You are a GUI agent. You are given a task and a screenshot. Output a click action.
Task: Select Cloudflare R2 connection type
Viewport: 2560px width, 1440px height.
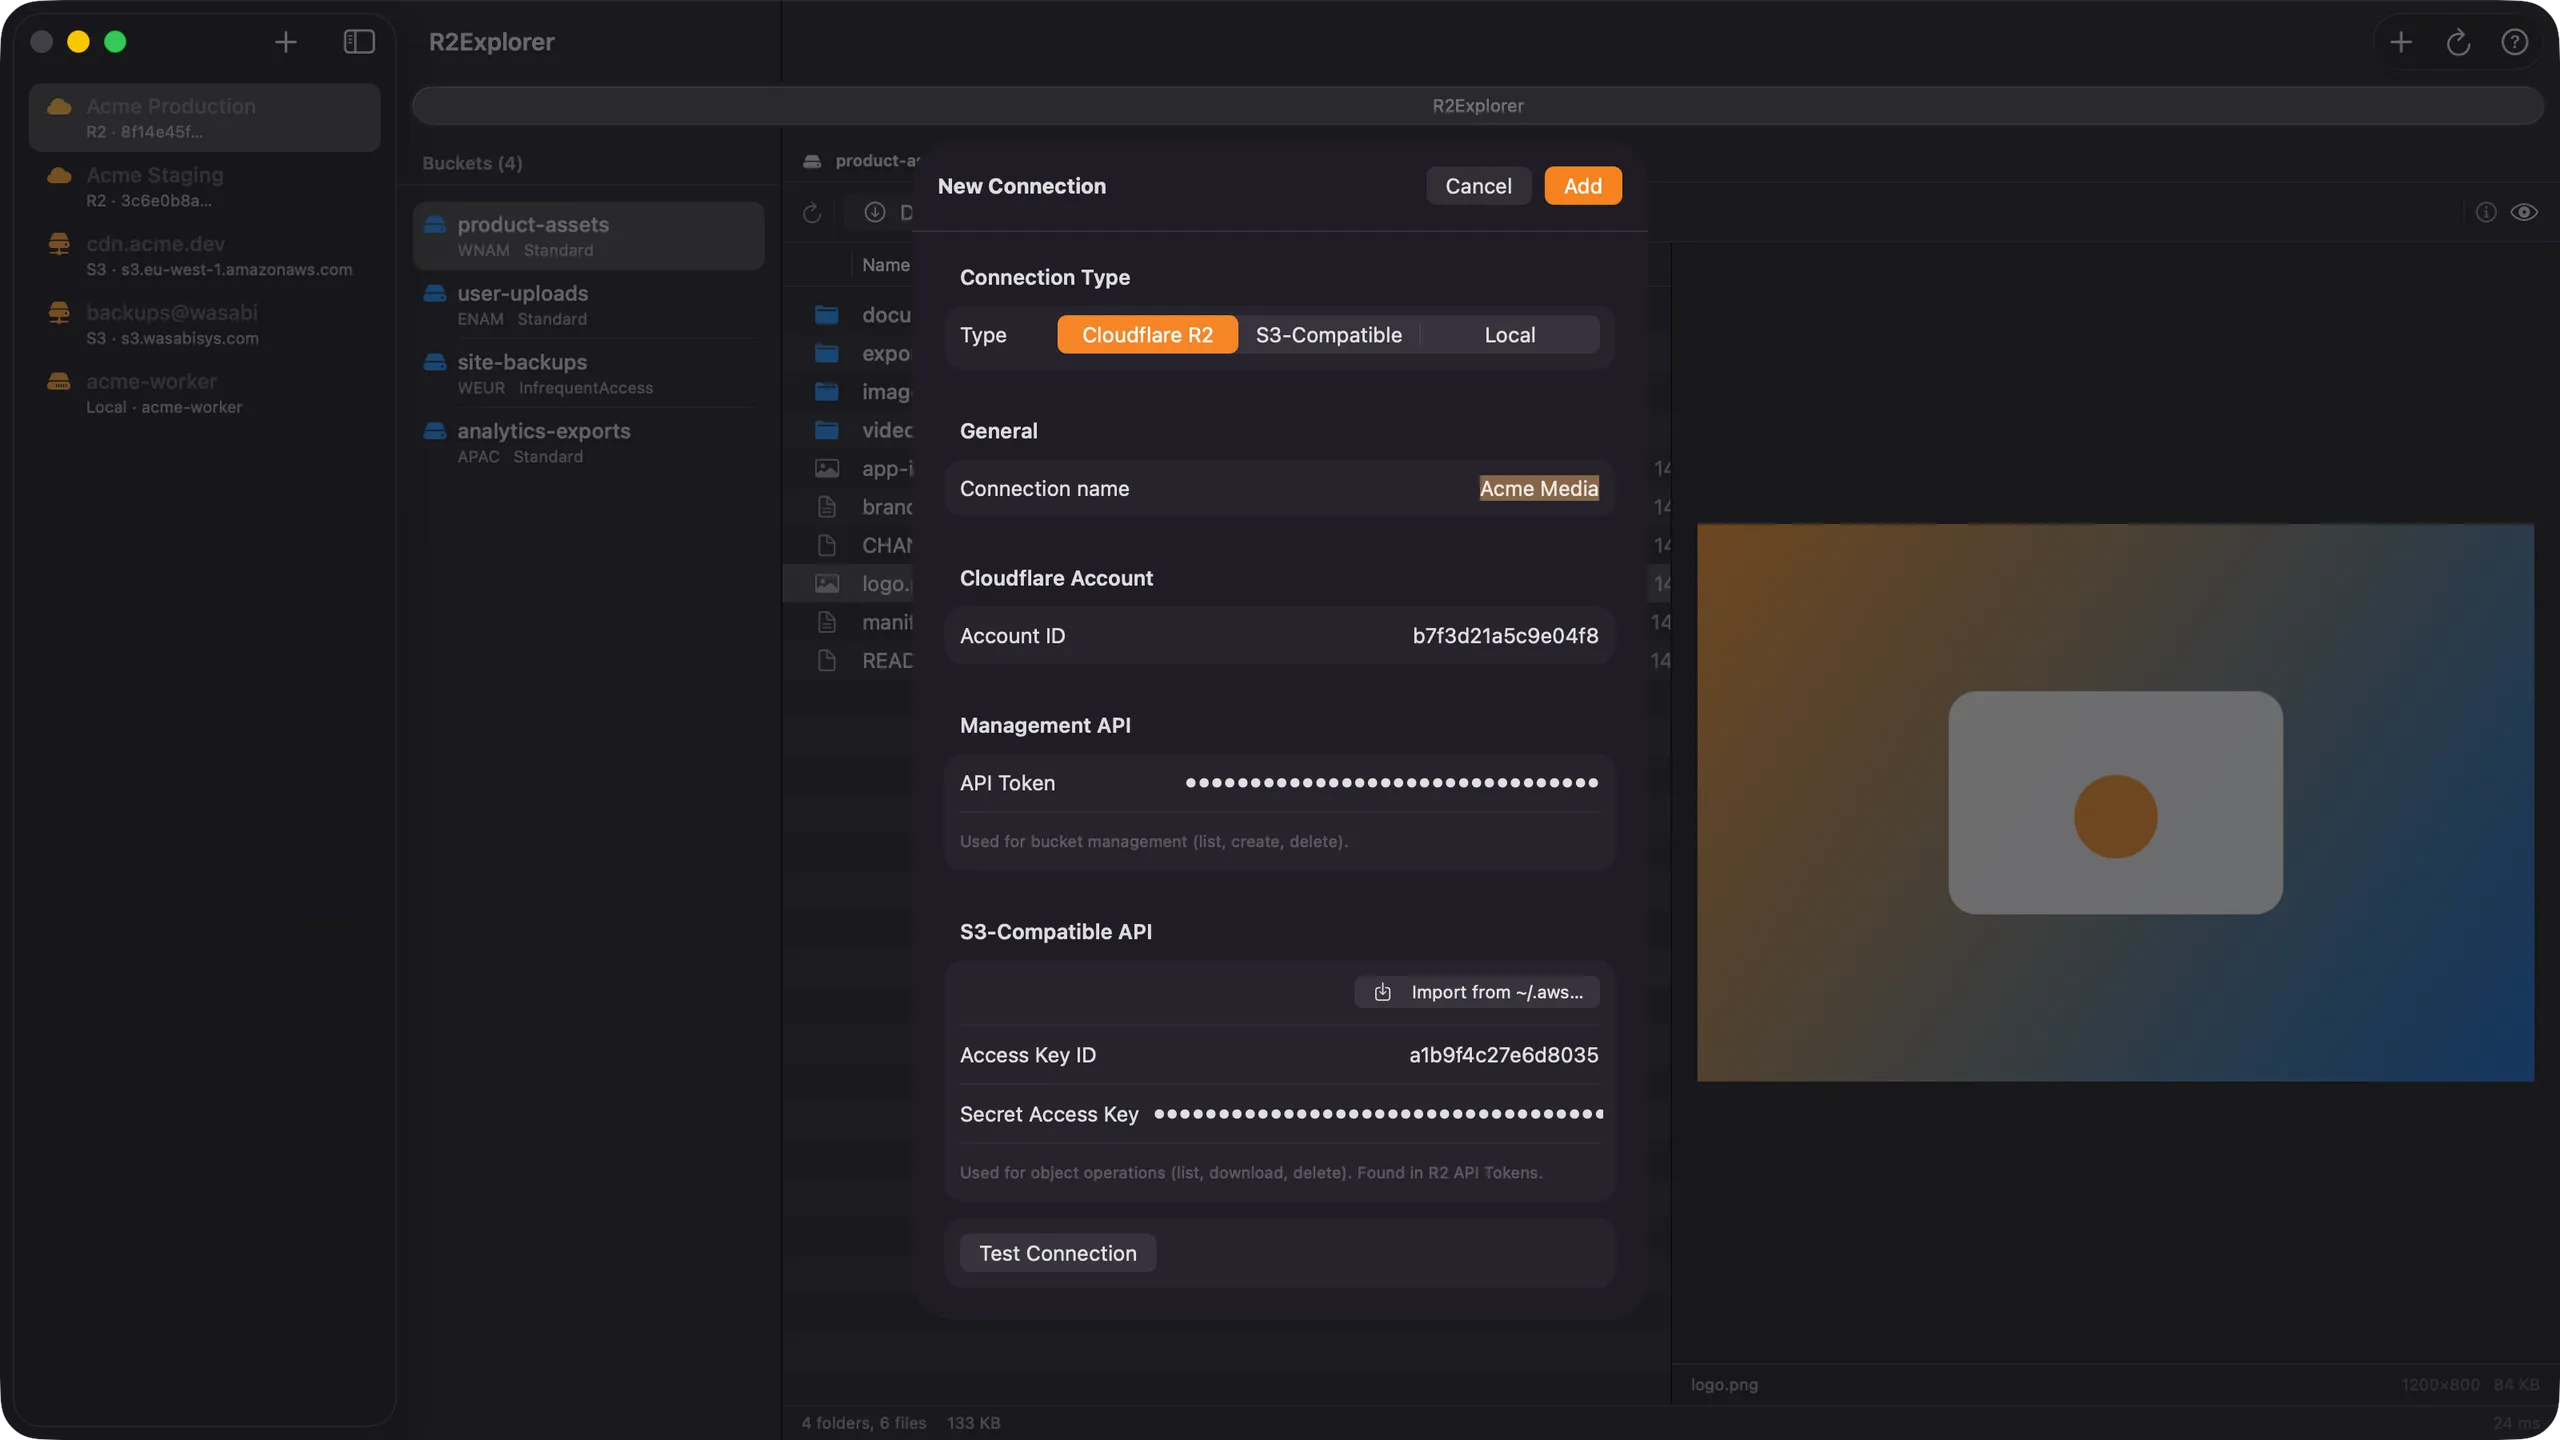click(x=1147, y=335)
